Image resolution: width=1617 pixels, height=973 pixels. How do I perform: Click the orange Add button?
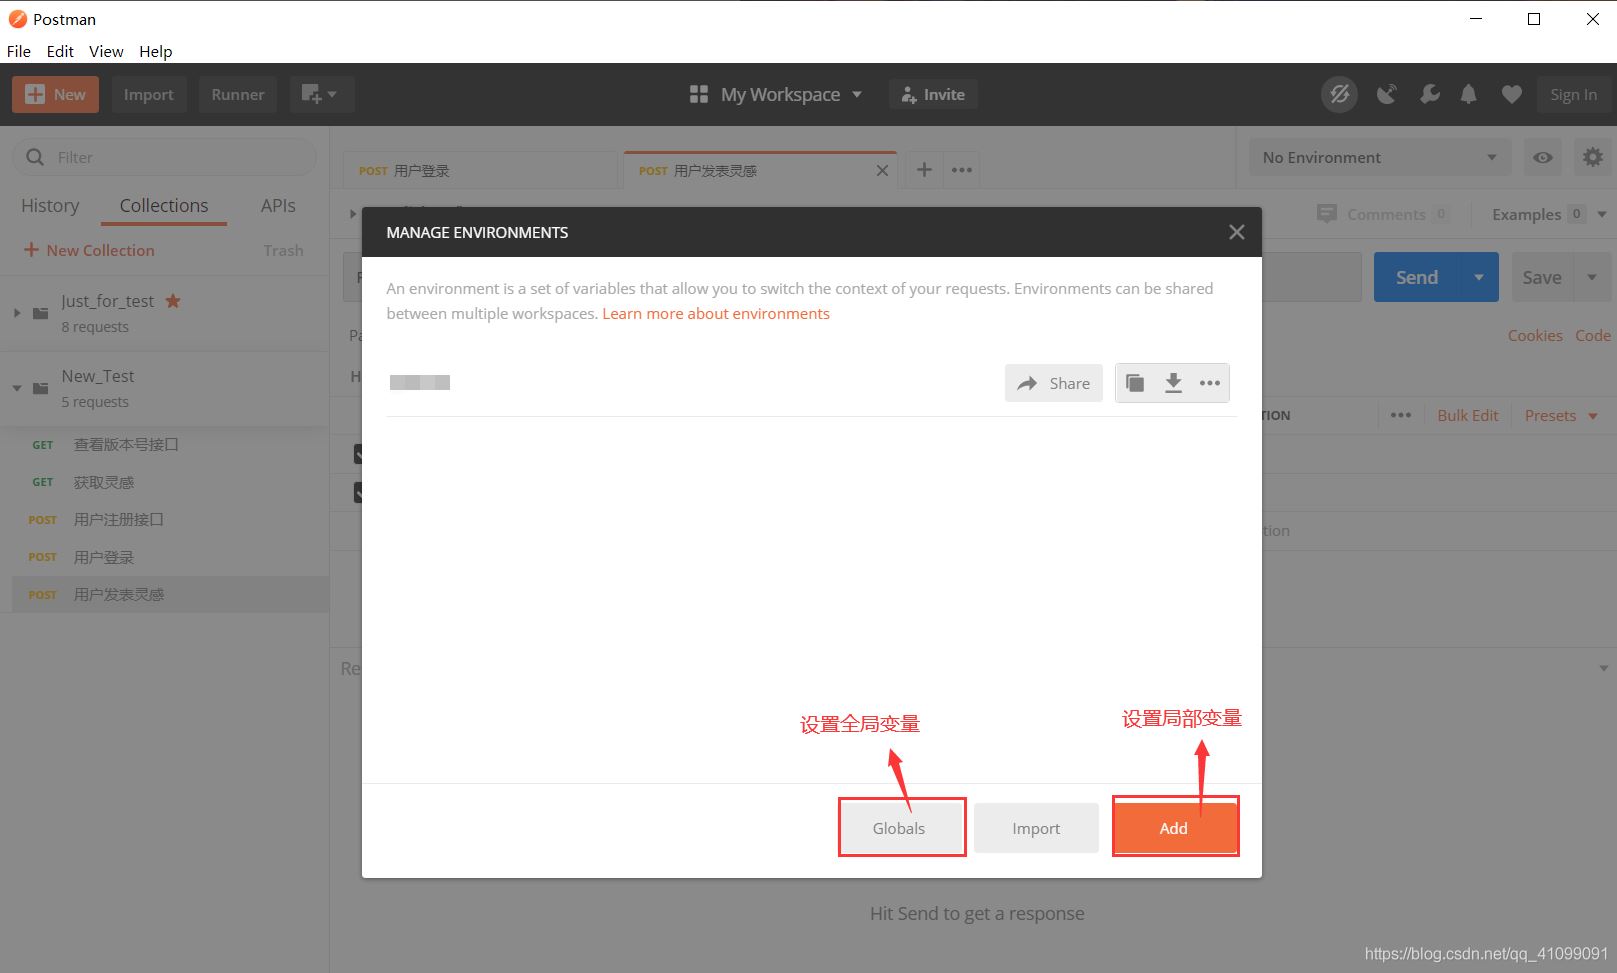tap(1174, 828)
